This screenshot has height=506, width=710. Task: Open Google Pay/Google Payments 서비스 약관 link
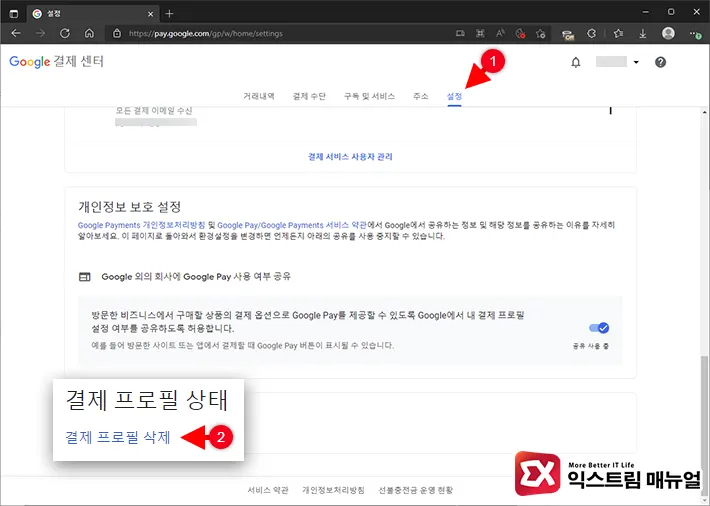click(292, 225)
